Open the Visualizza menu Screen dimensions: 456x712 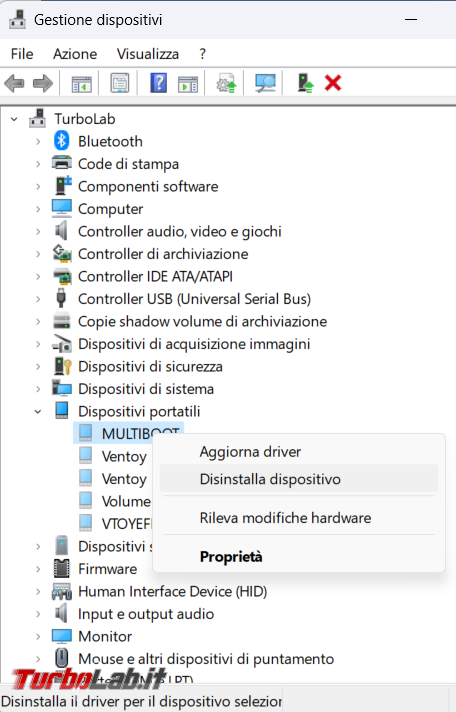[x=148, y=54]
